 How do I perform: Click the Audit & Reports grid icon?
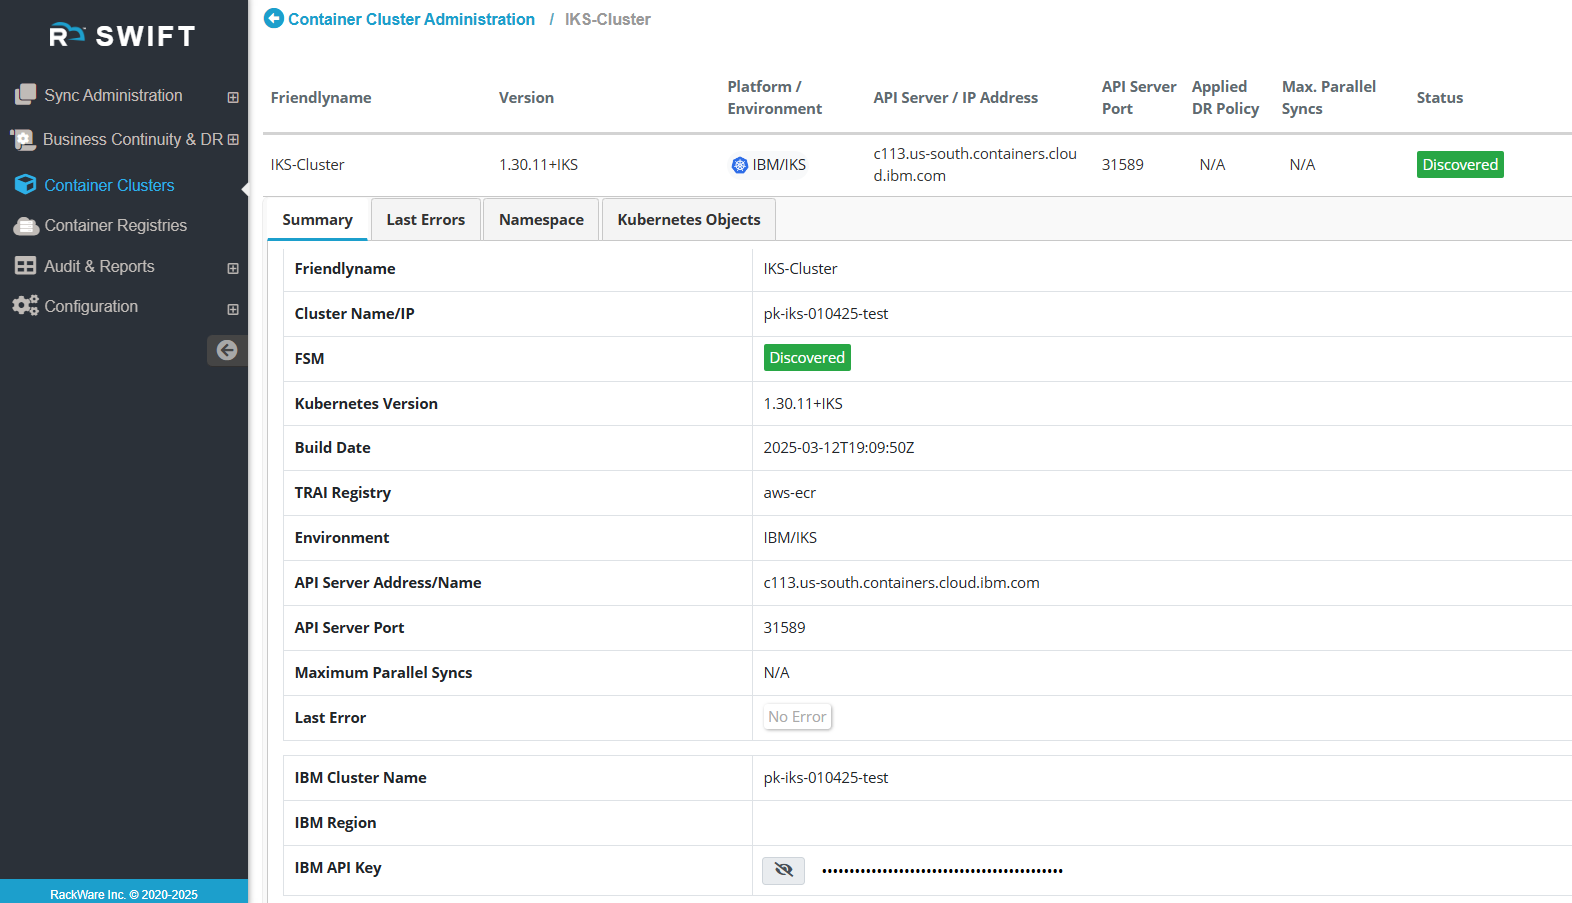[x=26, y=266]
